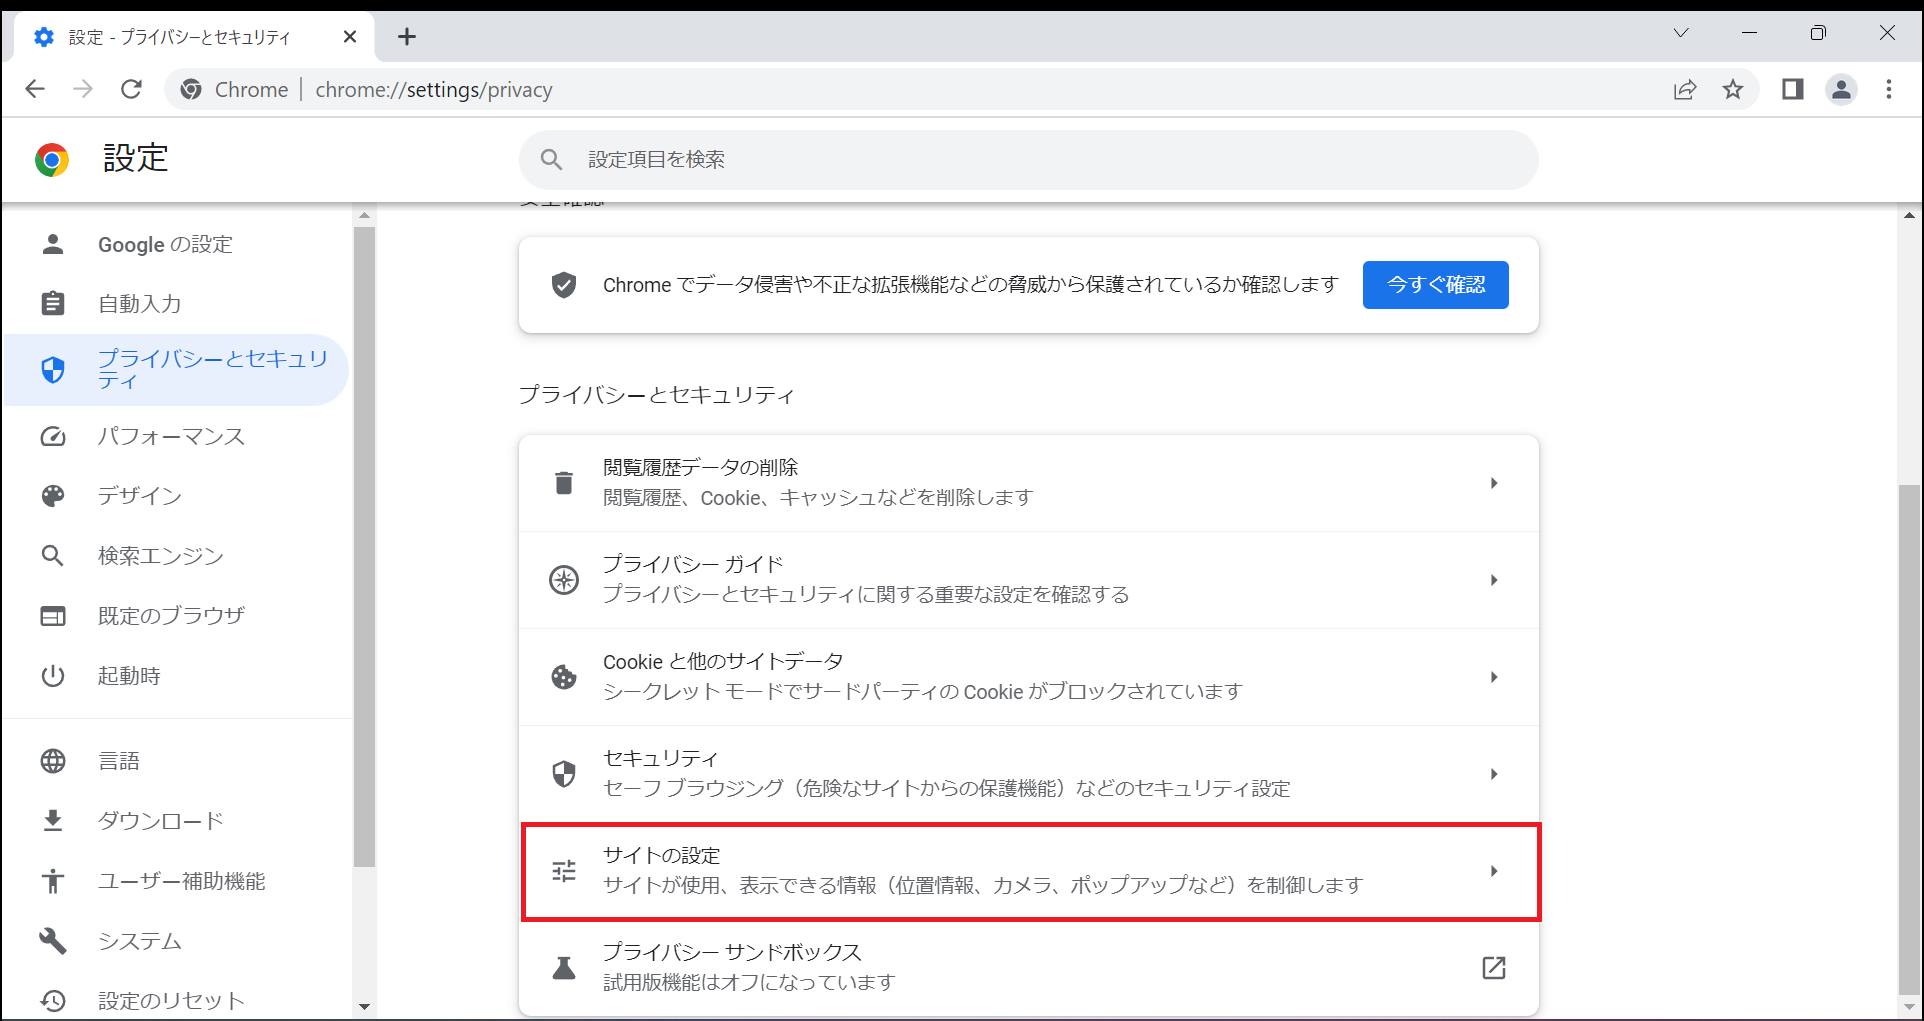Viewport: 1924px width, 1021px height.
Task: Click the システム wrench icon
Action: 52,940
